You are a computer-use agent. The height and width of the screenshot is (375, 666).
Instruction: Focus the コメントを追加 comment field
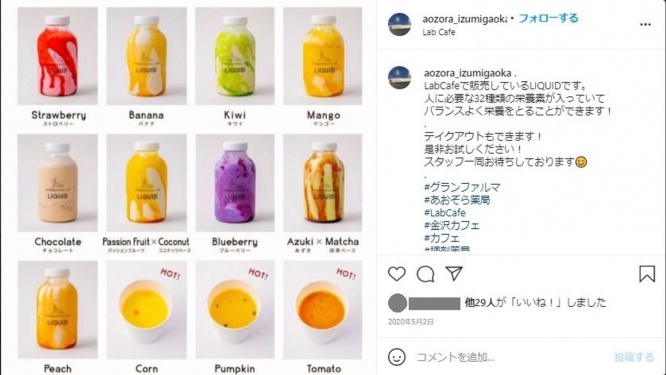point(510,357)
